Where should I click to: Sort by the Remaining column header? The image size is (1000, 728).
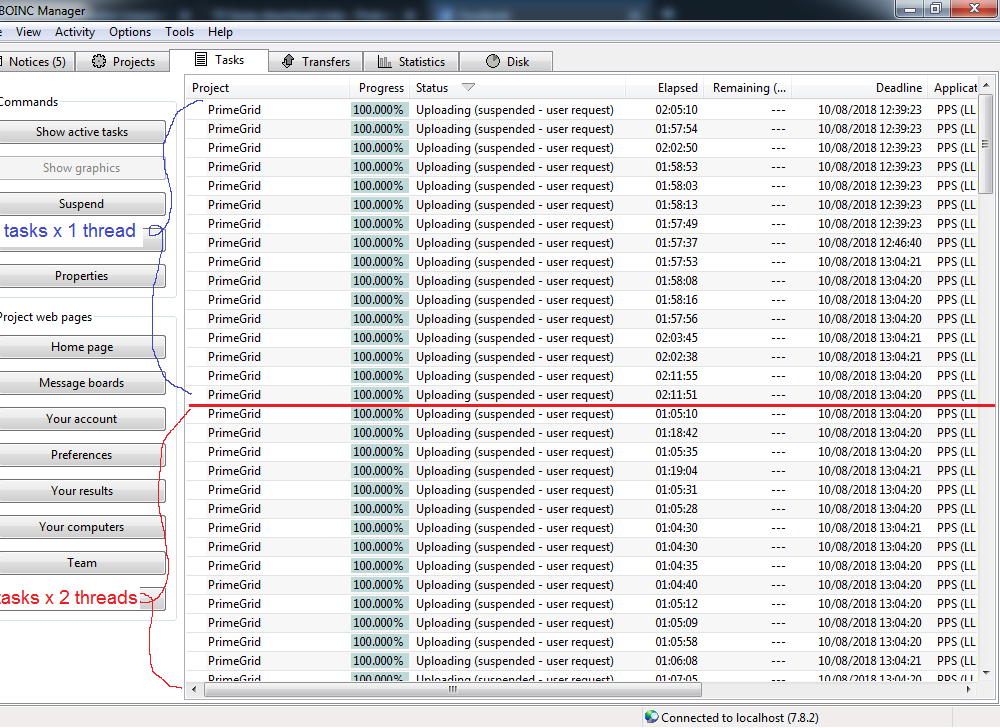[x=749, y=88]
